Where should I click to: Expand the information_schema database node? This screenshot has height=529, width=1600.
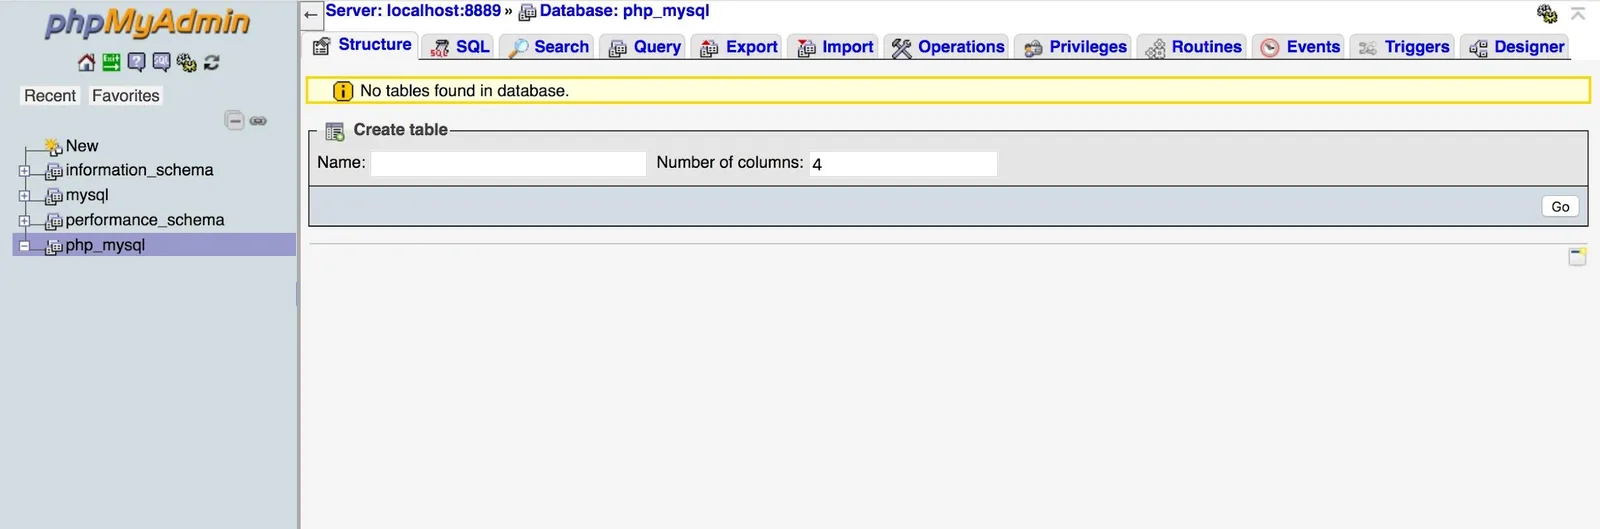tap(24, 171)
